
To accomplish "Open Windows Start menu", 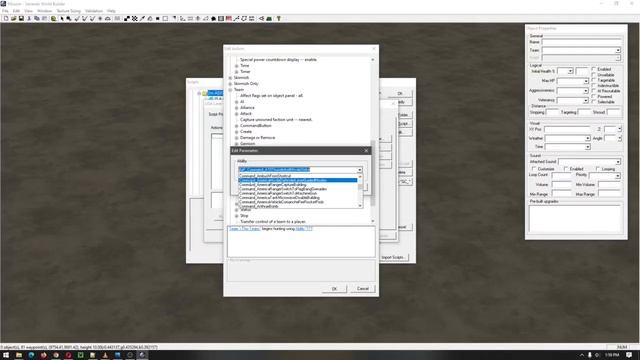I will pyautogui.click(x=6, y=355).
